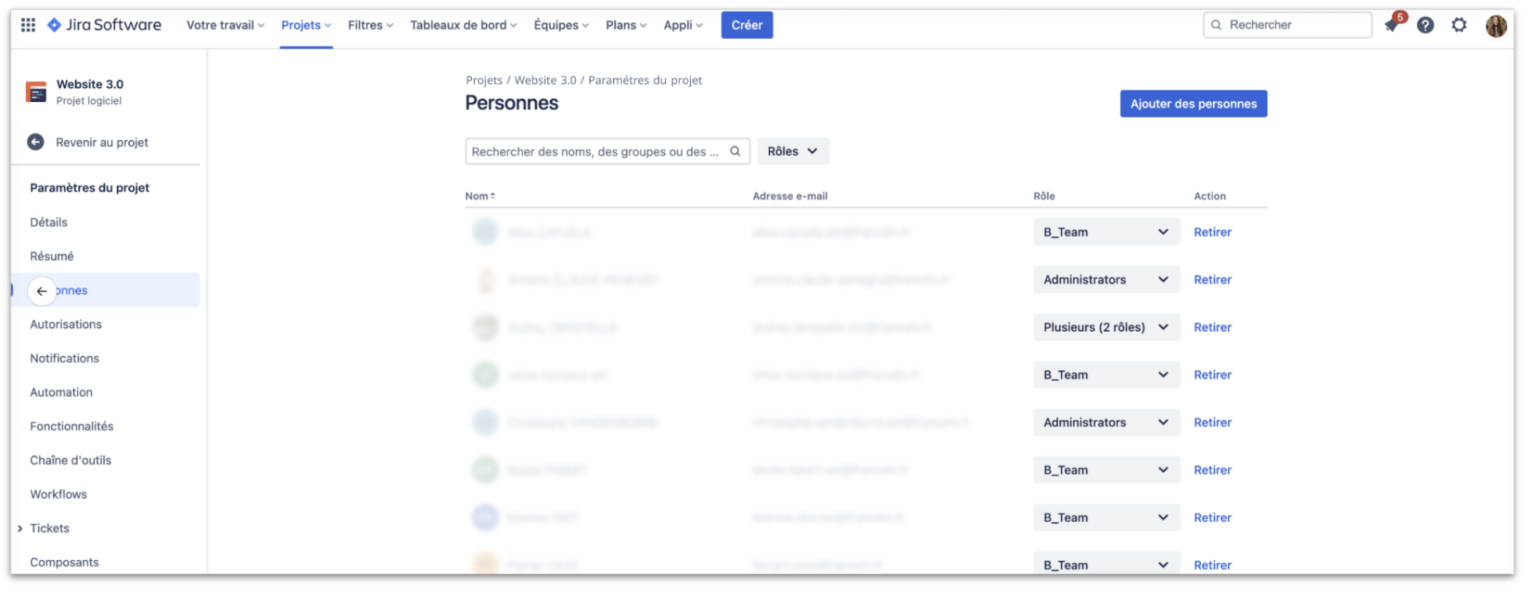
Task: Click Retirer for the first person listed
Action: click(1212, 232)
